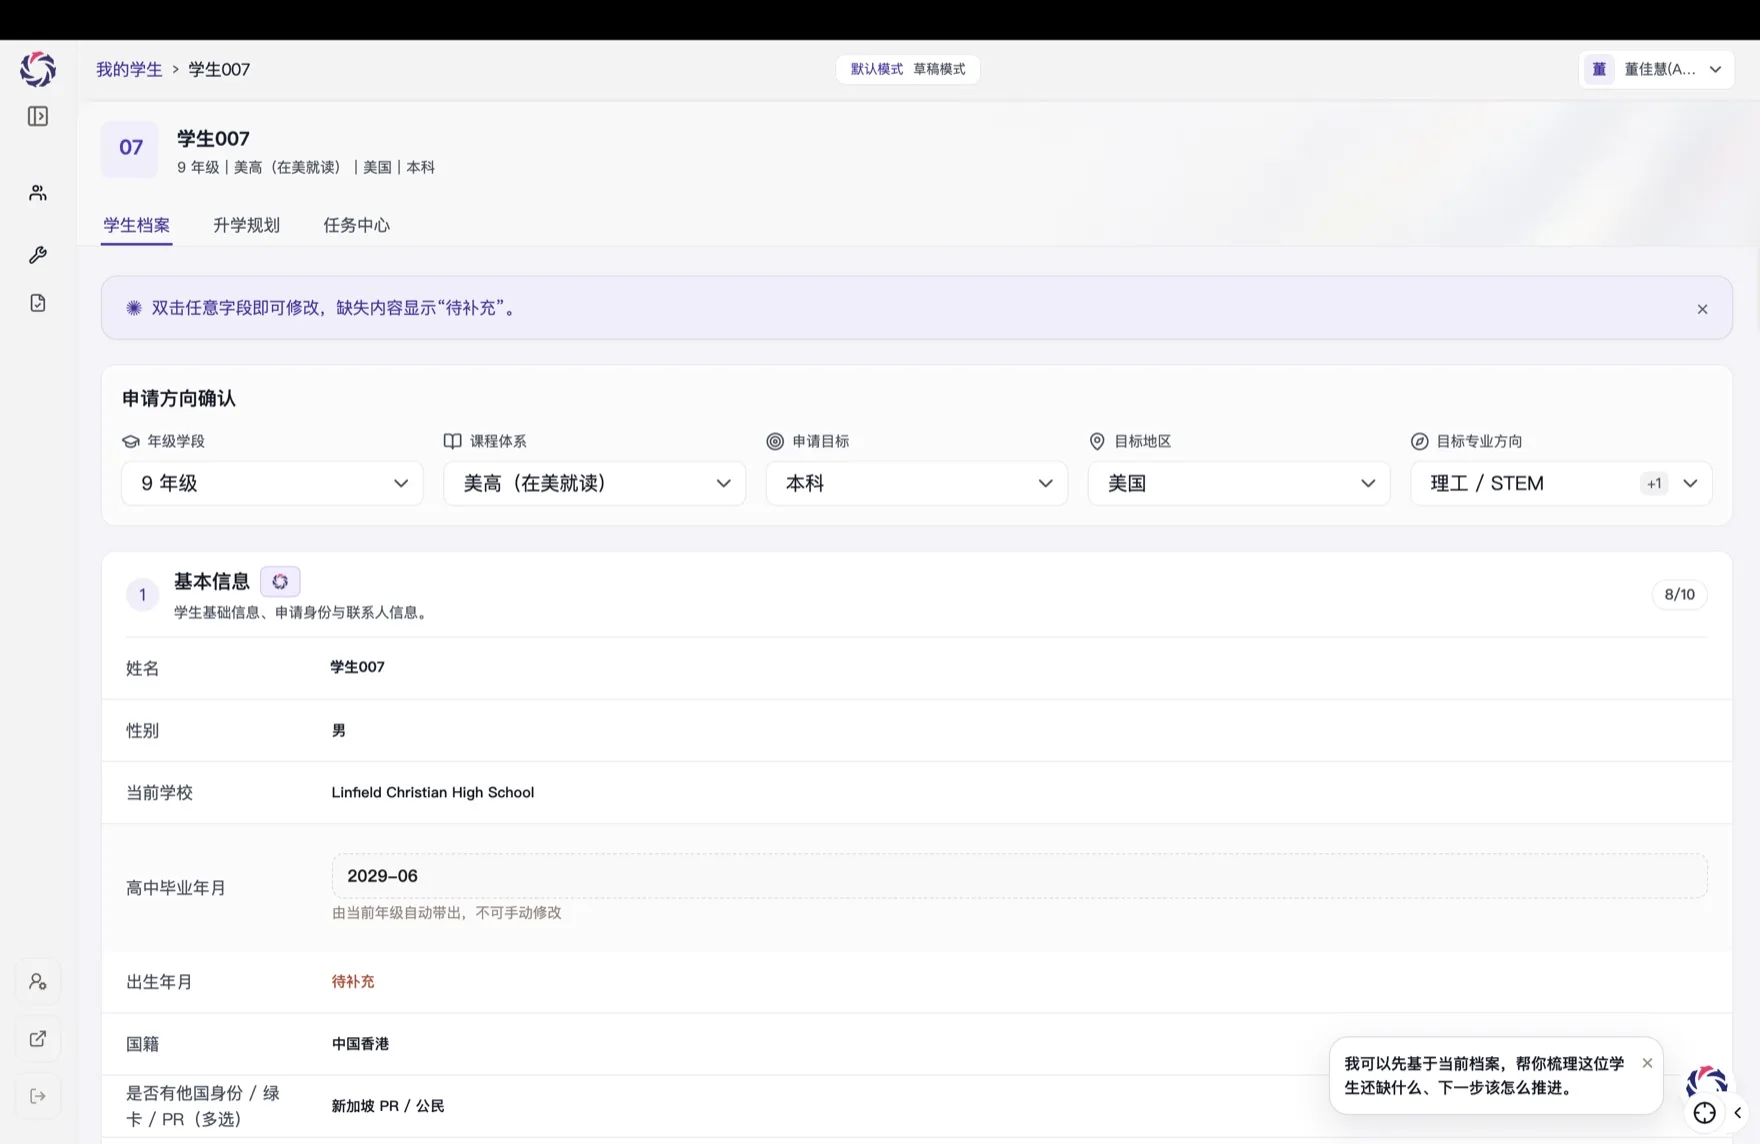Open the floating assistant logo
The image size is (1760, 1144).
(1707, 1082)
